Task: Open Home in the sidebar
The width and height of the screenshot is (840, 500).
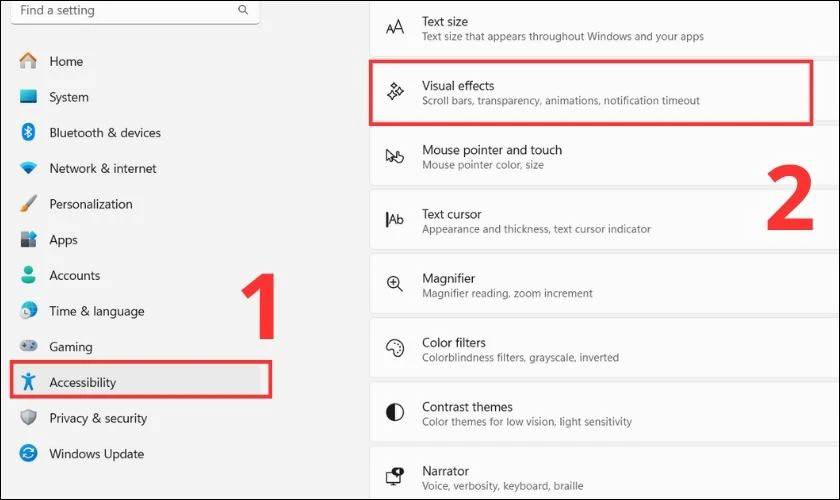Action: [x=135, y=61]
